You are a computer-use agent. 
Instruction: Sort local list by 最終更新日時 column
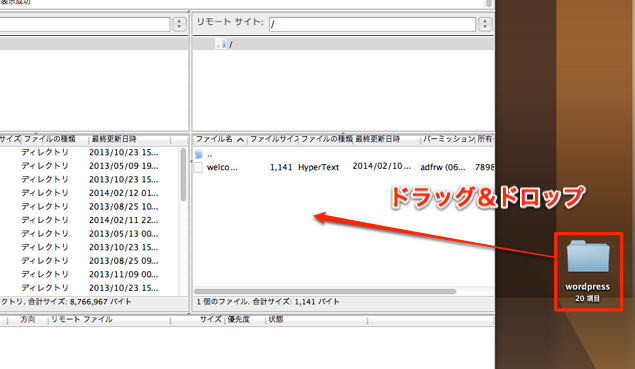click(129, 139)
